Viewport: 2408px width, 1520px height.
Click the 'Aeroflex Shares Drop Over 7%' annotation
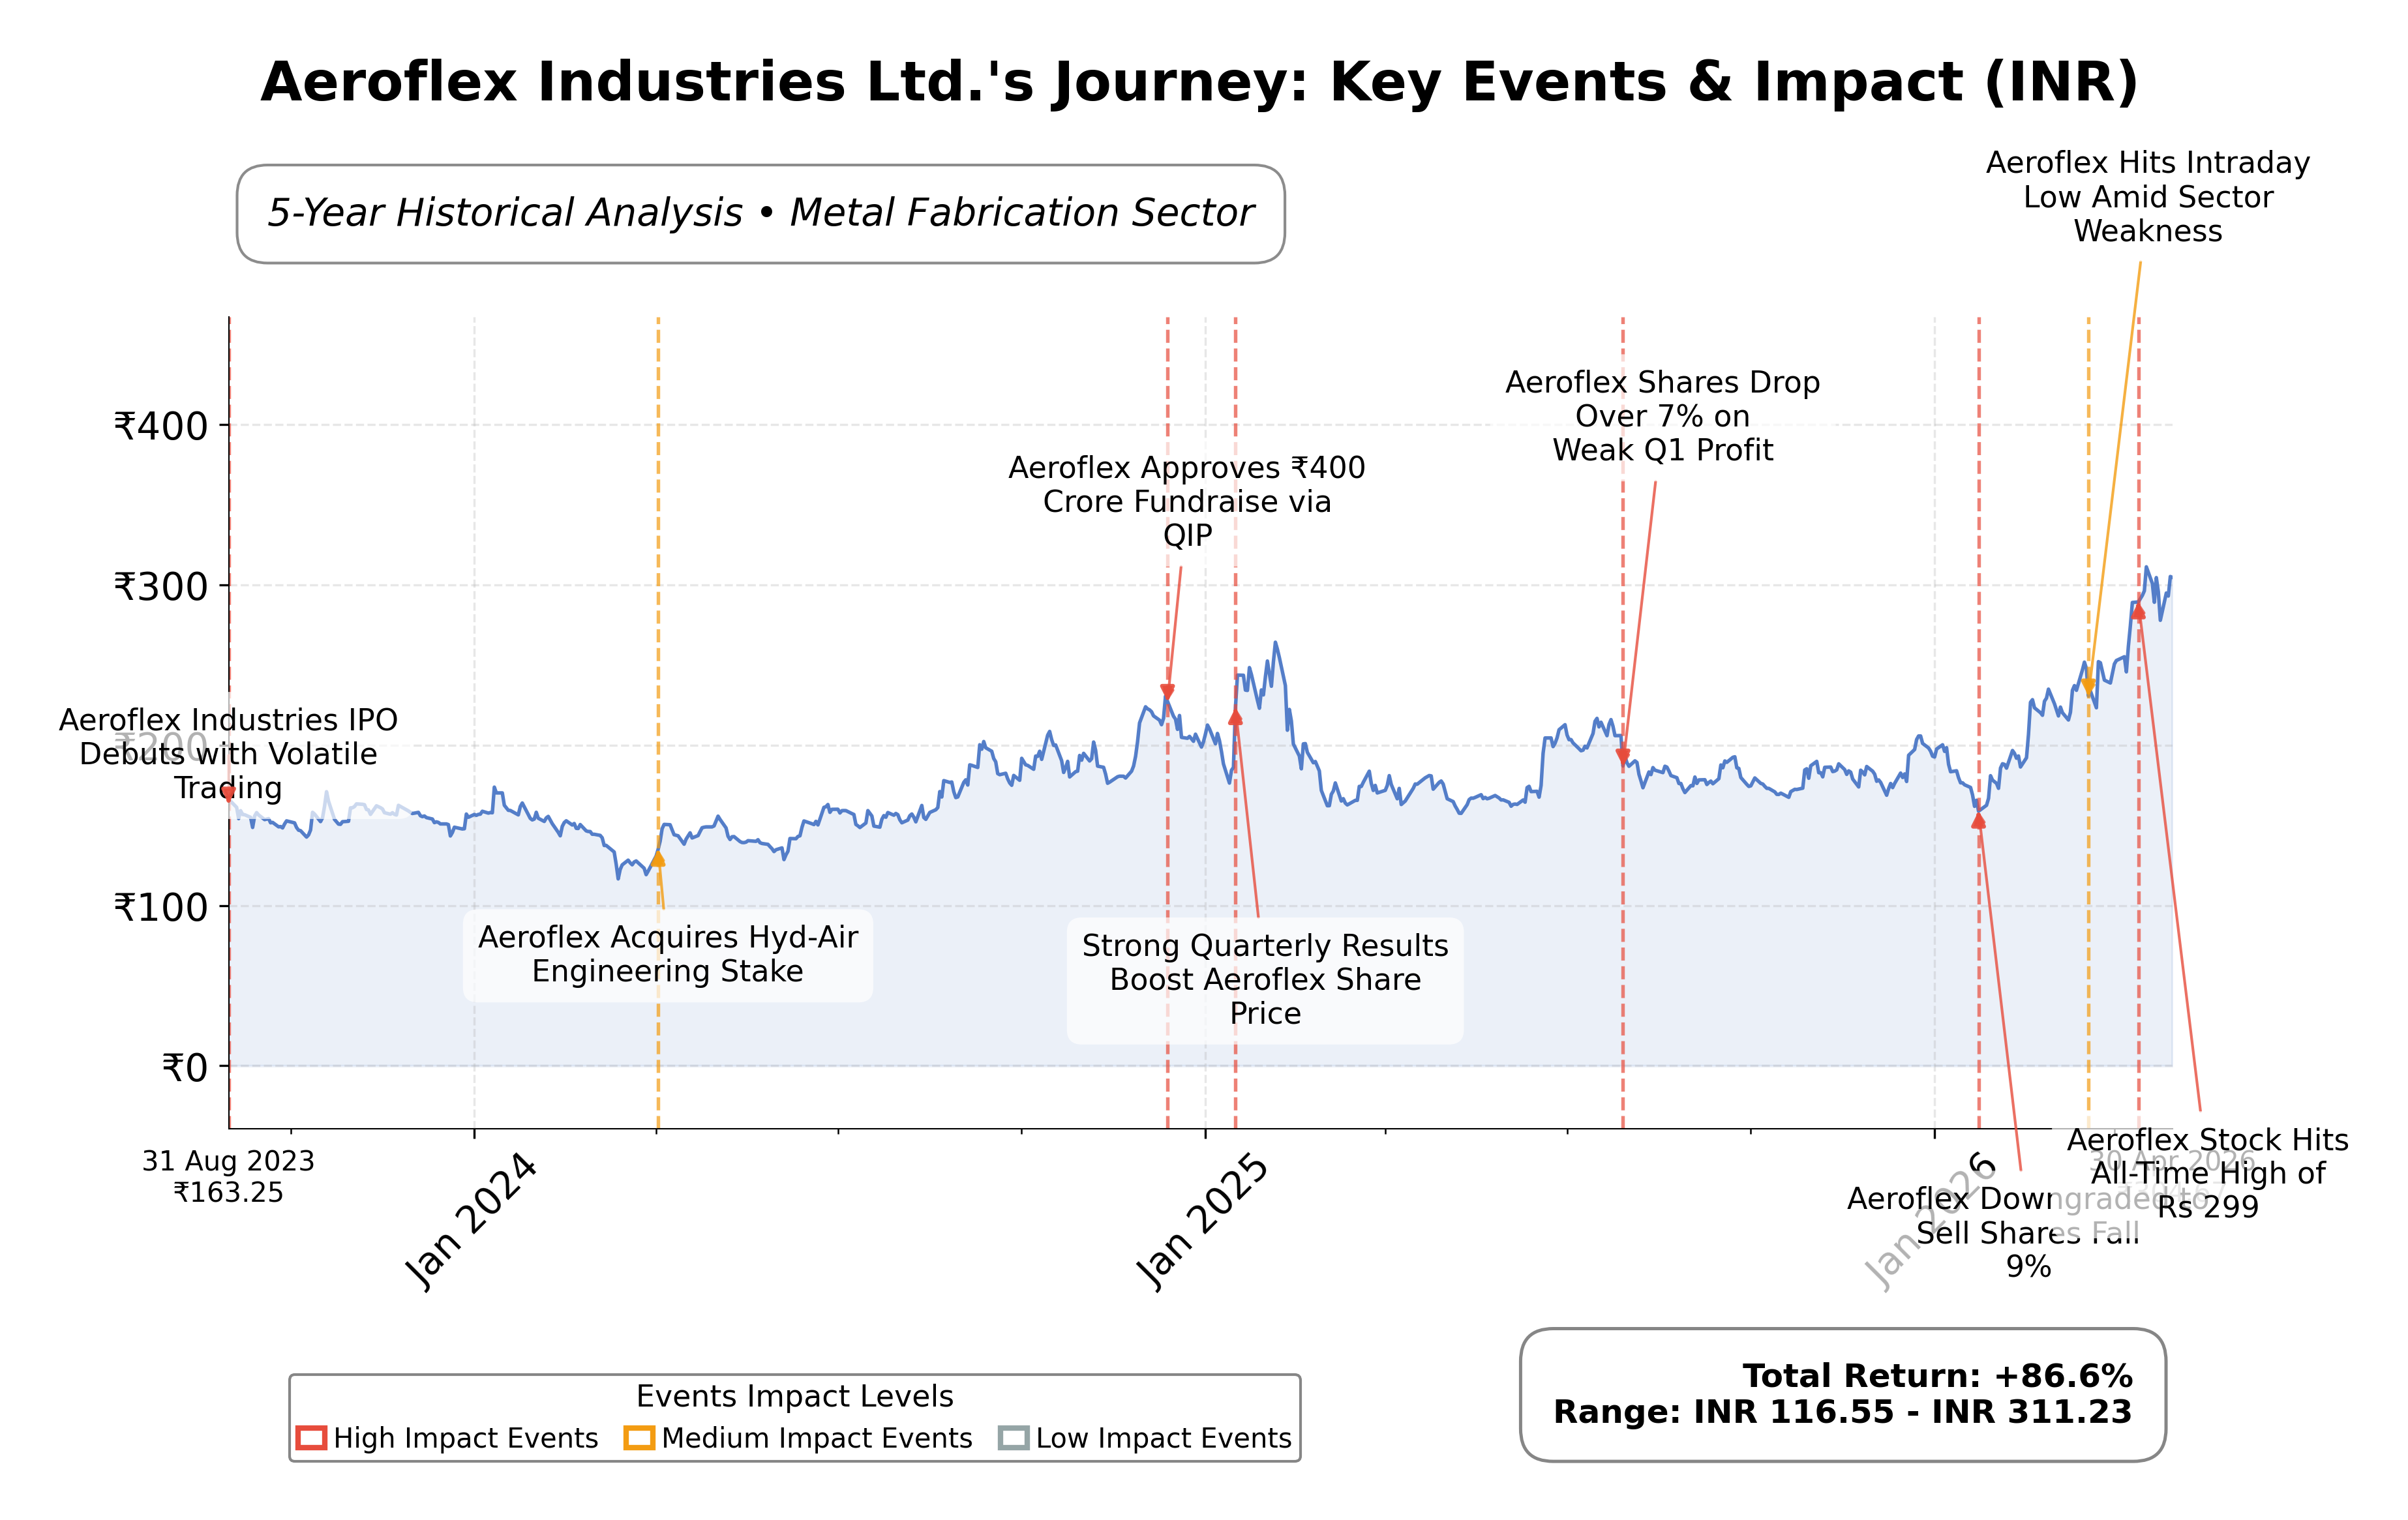click(1663, 416)
